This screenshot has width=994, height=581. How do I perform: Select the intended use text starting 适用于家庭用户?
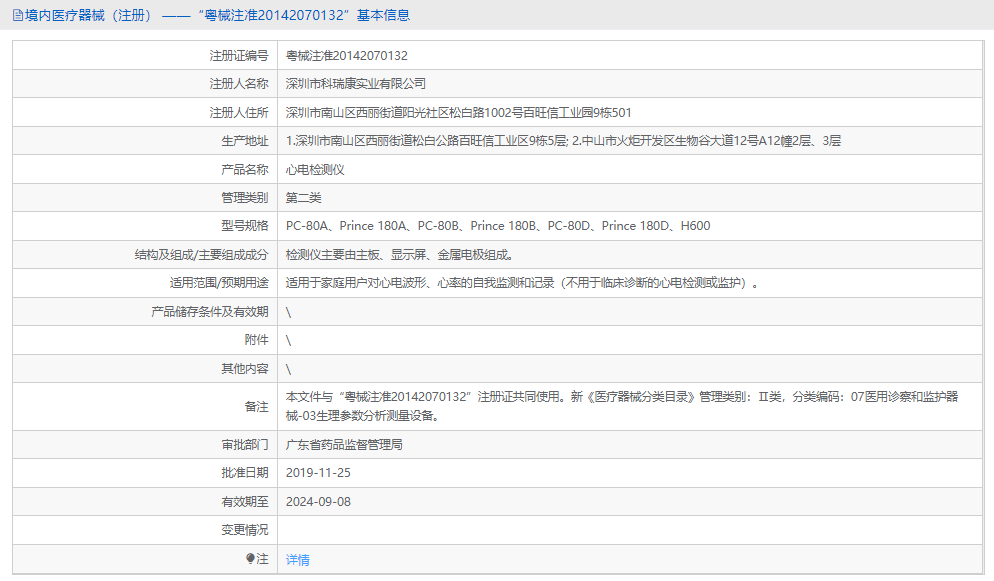tap(522, 283)
